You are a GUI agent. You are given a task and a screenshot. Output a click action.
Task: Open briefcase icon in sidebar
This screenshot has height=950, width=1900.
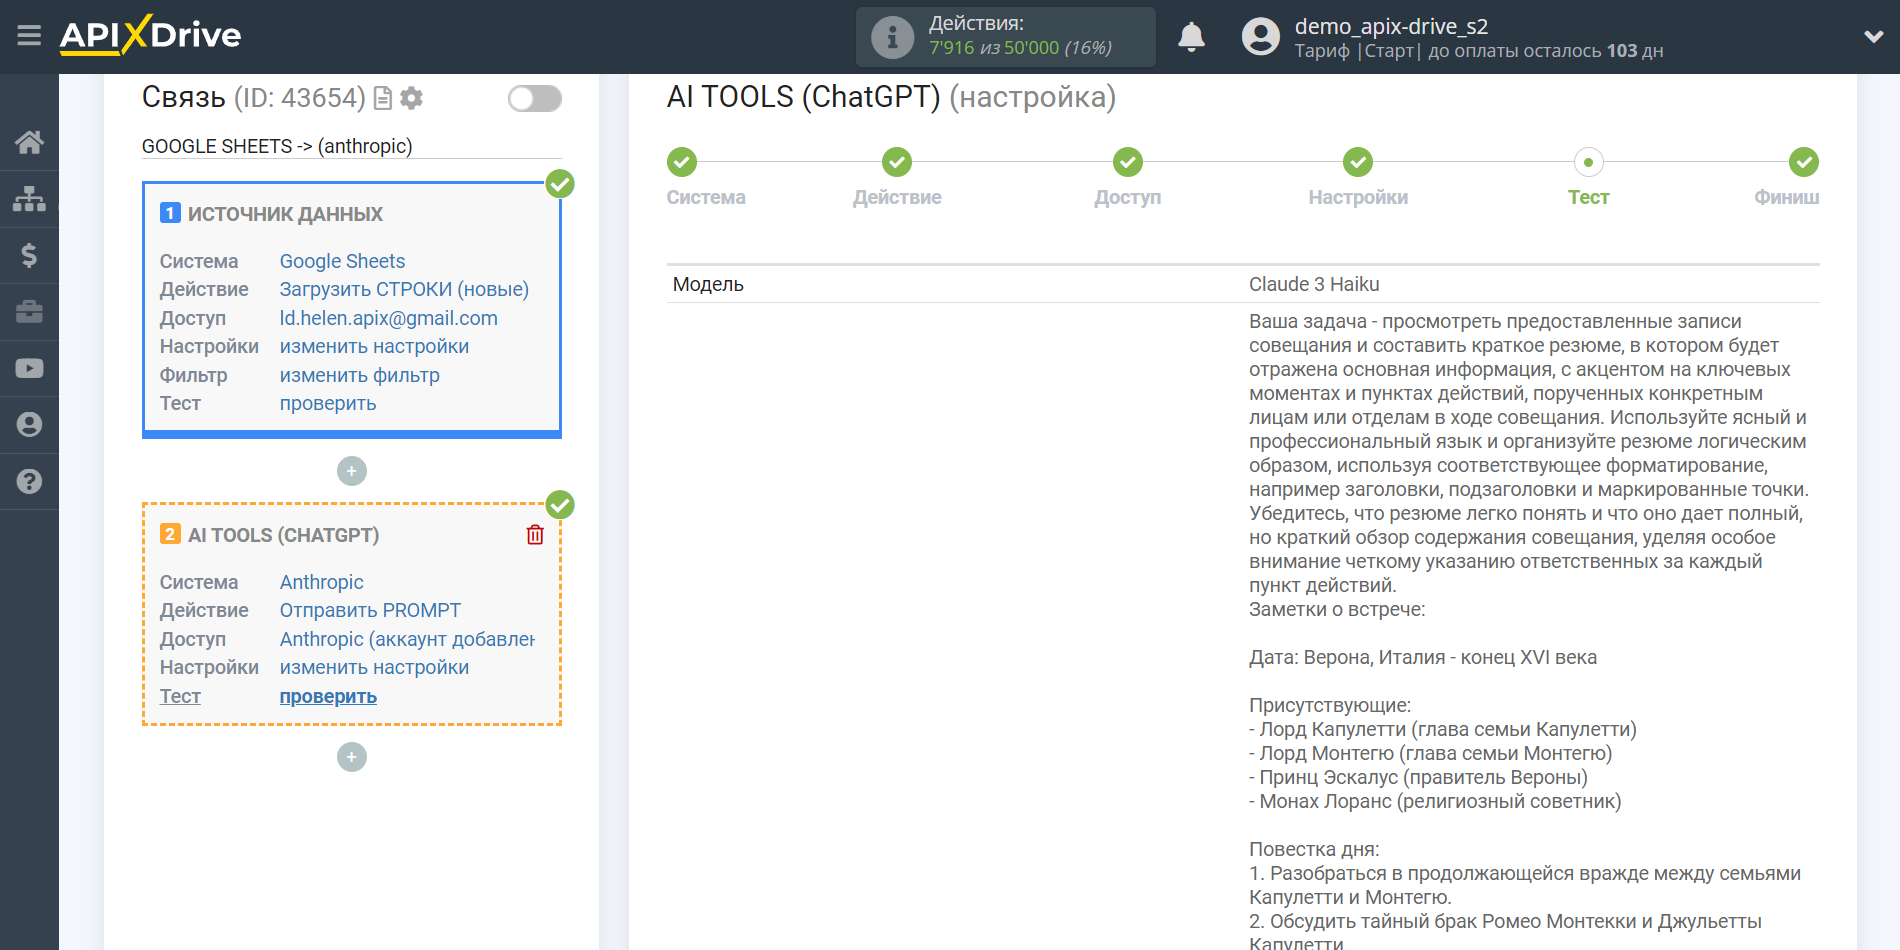coord(29,312)
